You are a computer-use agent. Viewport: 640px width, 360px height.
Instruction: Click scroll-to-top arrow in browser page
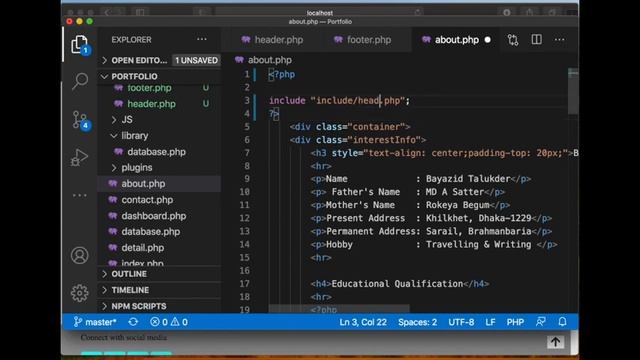tap(556, 342)
